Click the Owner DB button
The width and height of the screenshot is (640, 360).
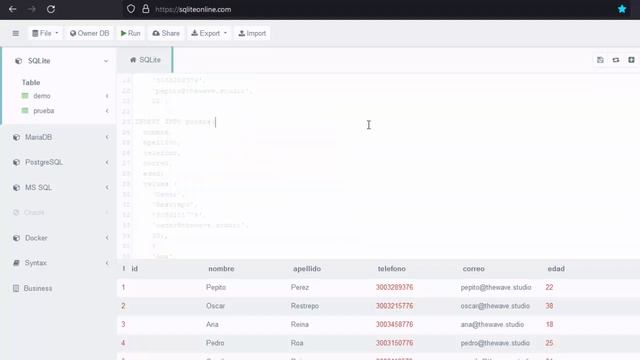[89, 33]
